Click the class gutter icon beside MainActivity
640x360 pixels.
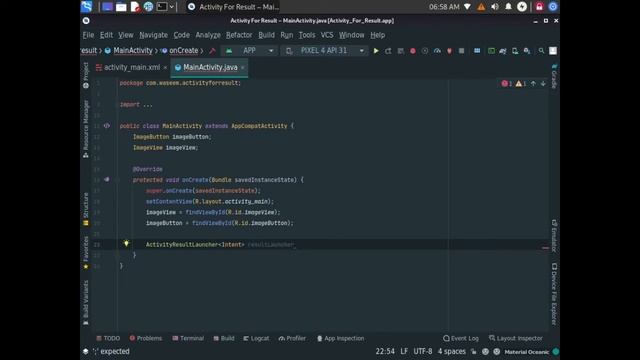[107, 126]
